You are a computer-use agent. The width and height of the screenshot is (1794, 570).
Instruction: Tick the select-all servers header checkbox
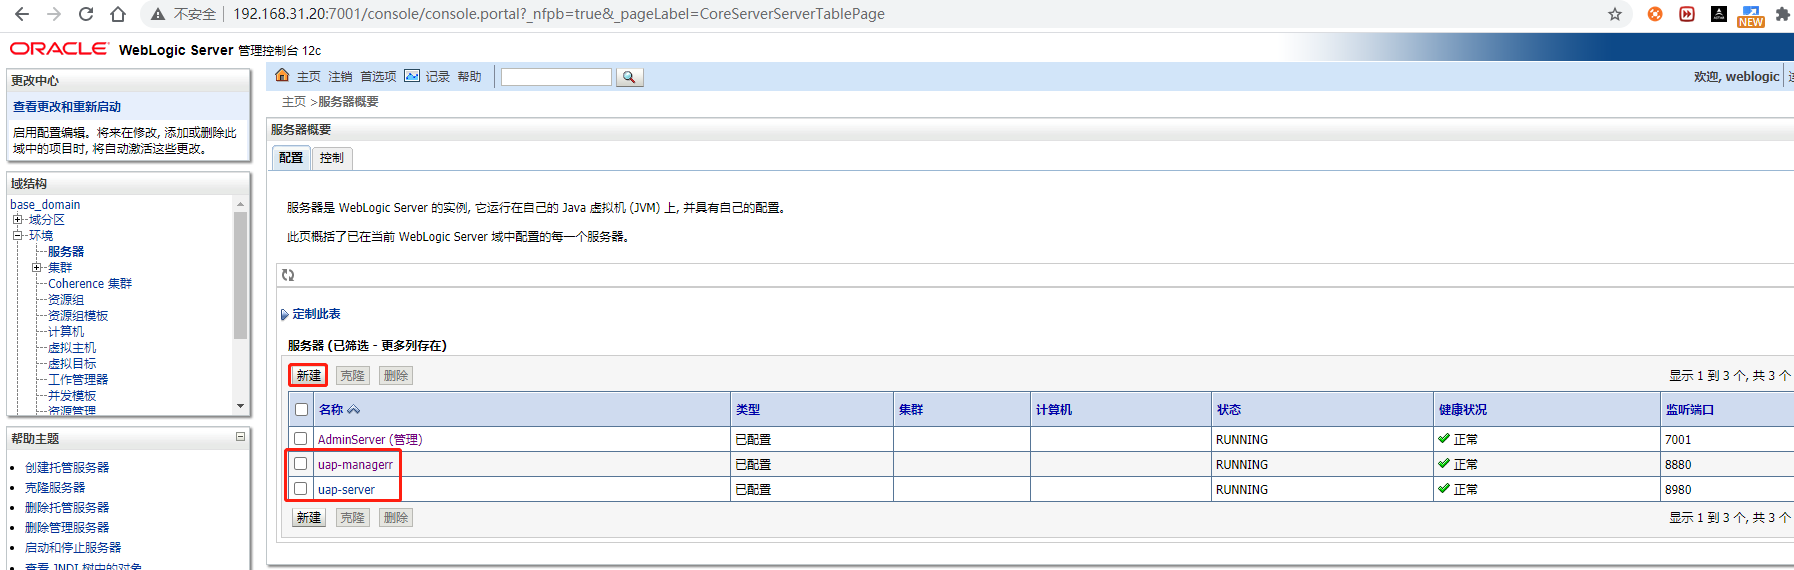(x=301, y=410)
